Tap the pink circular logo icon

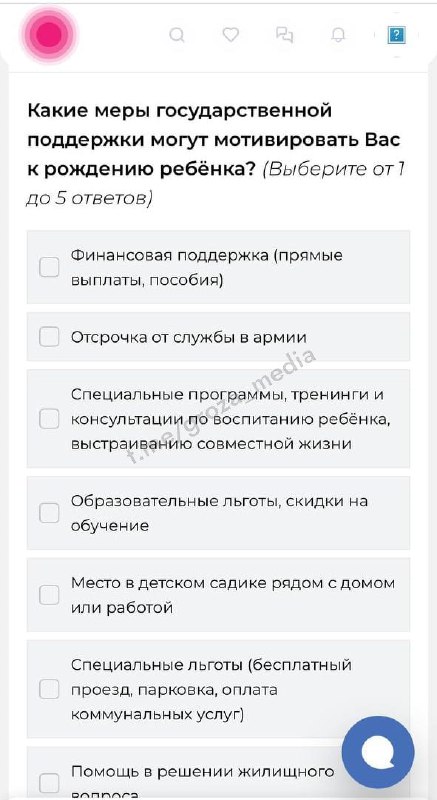pos(49,34)
